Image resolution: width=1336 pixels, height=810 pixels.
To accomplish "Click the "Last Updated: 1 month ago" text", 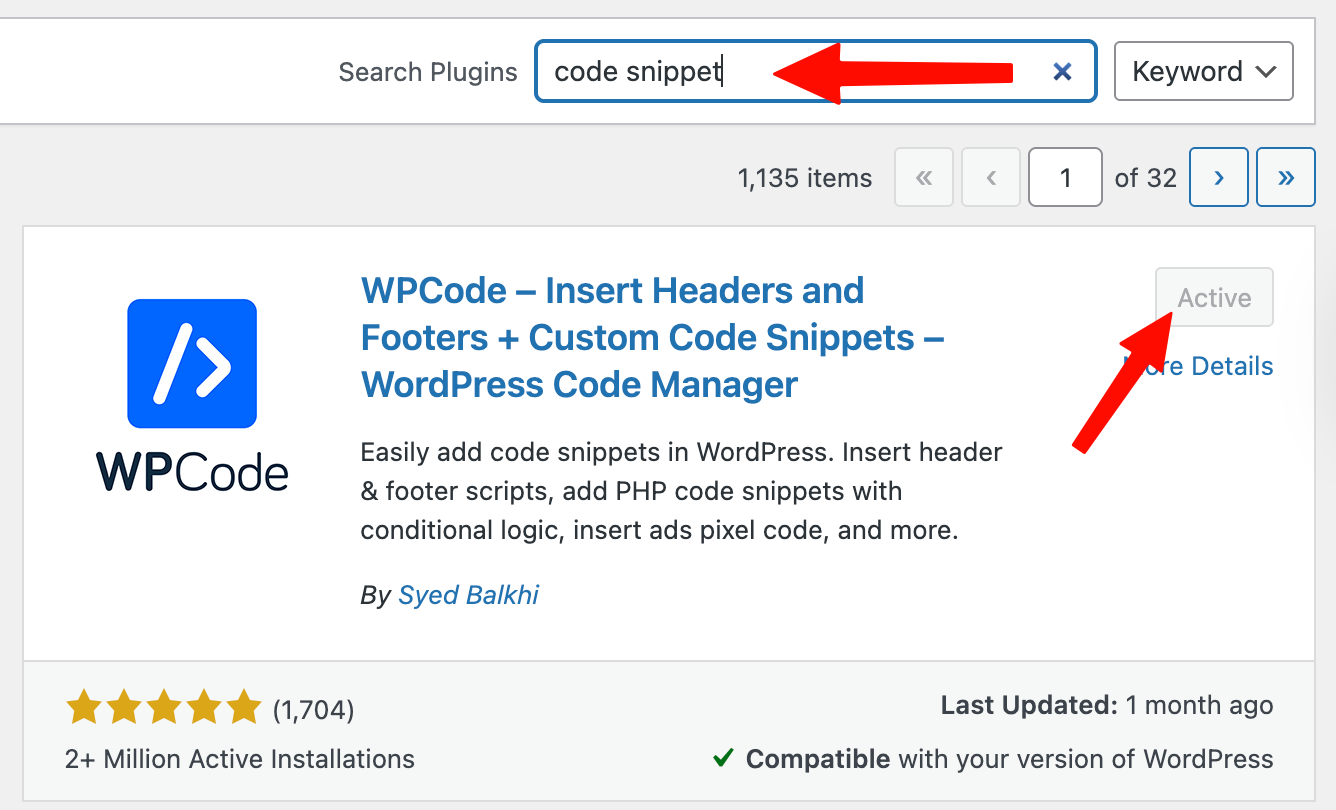I will (1107, 706).
